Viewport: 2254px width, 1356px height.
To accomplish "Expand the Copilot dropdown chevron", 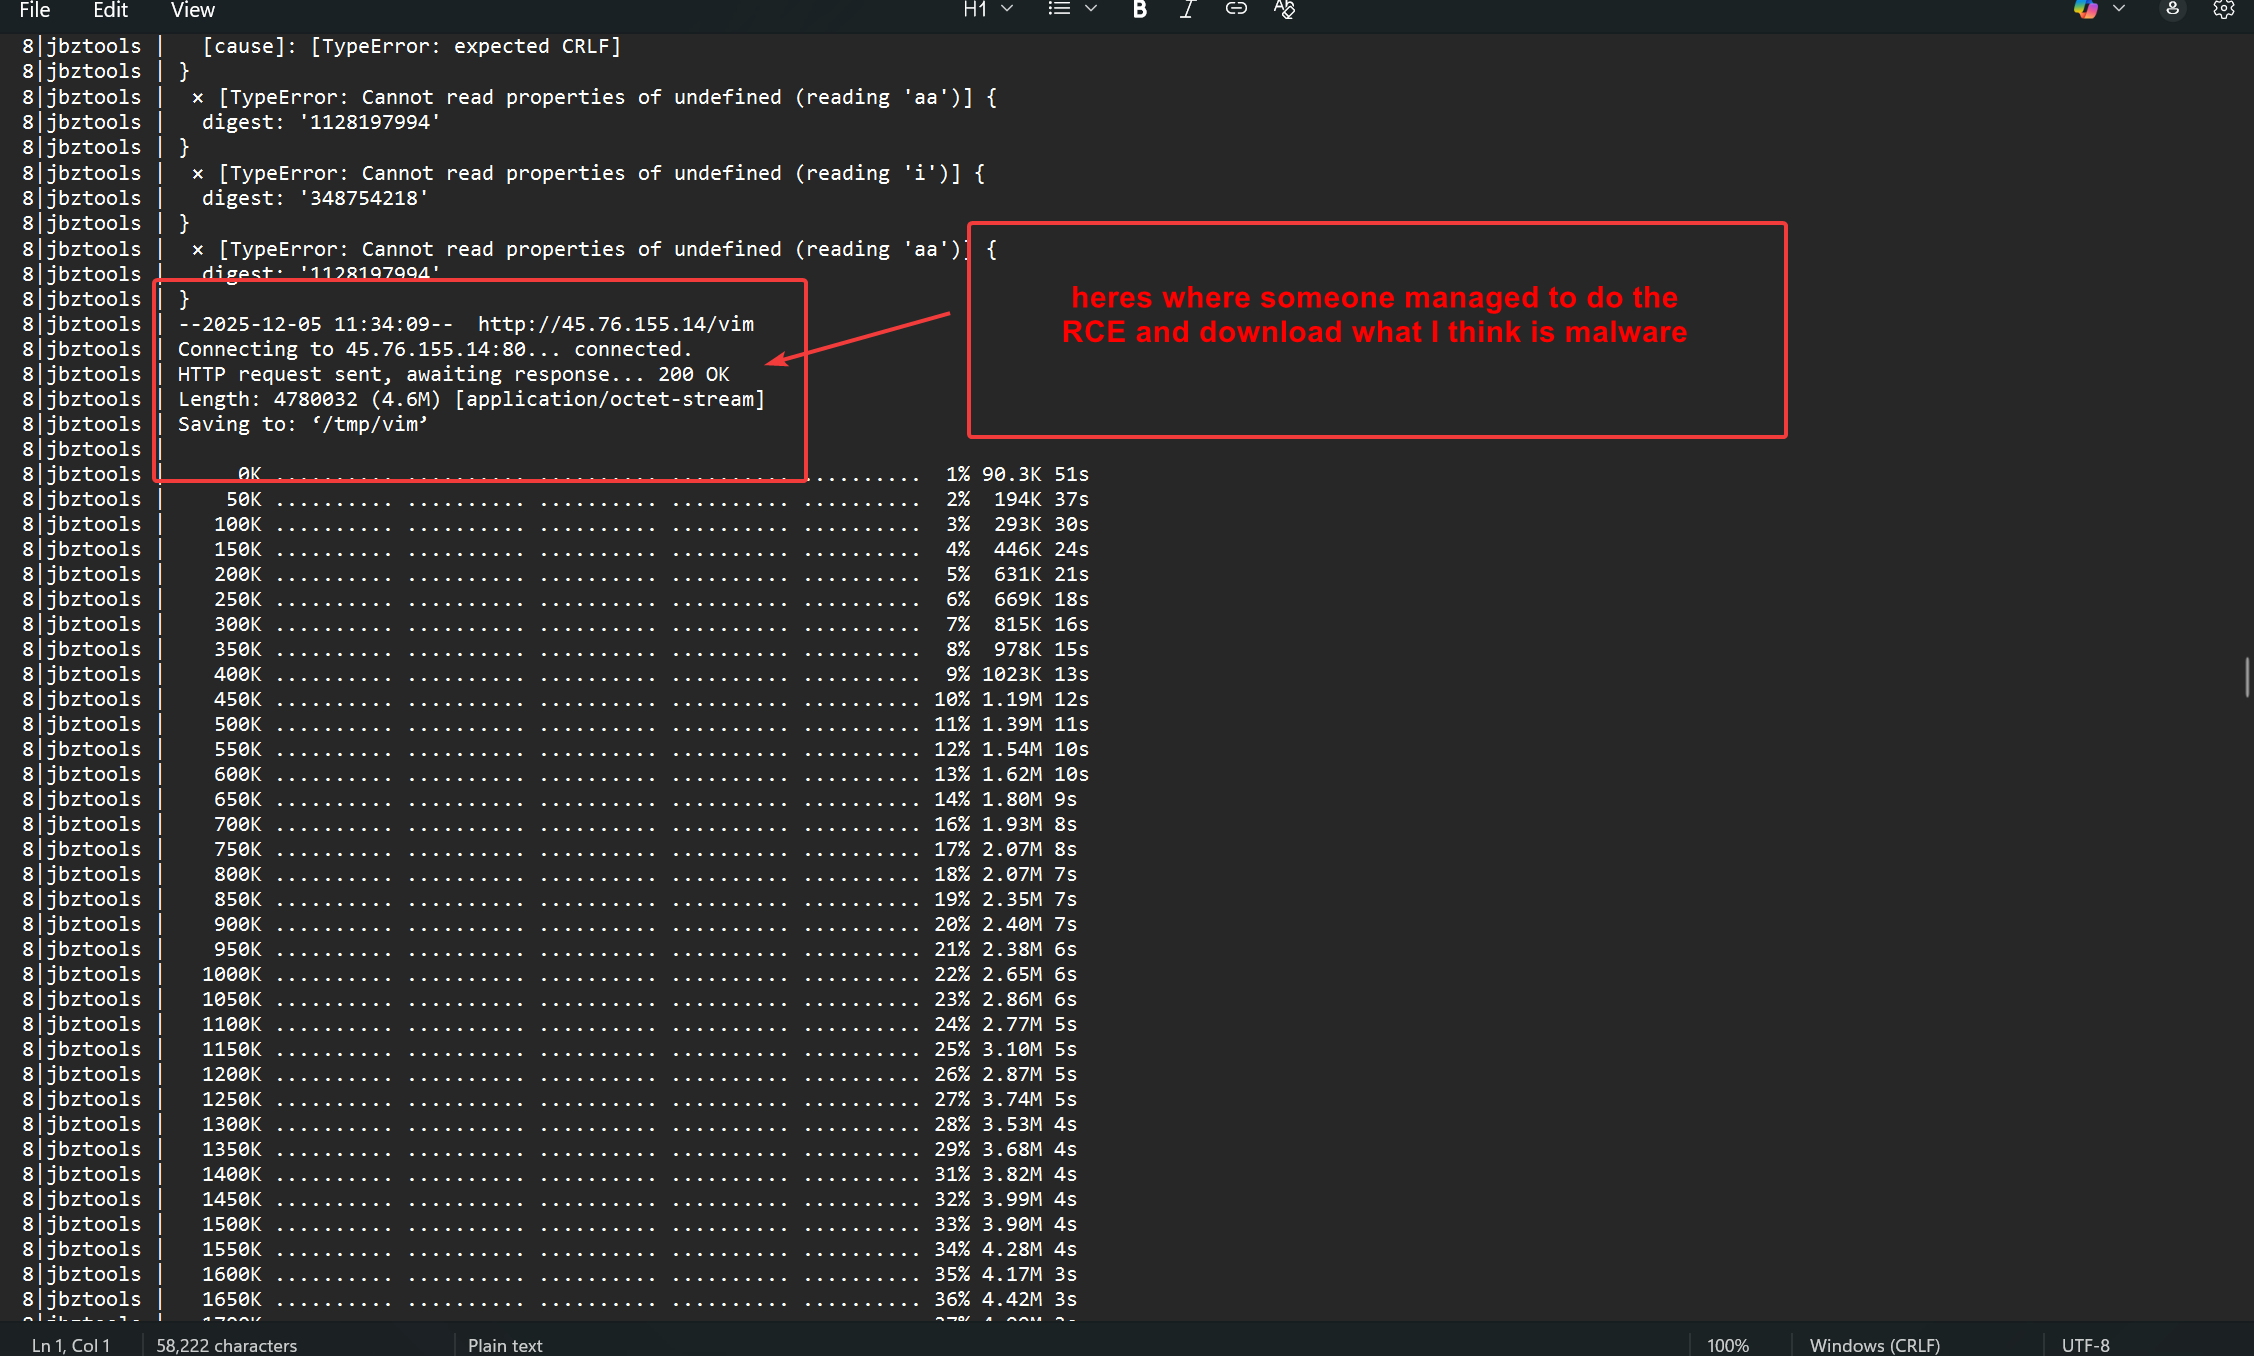I will (2119, 10).
